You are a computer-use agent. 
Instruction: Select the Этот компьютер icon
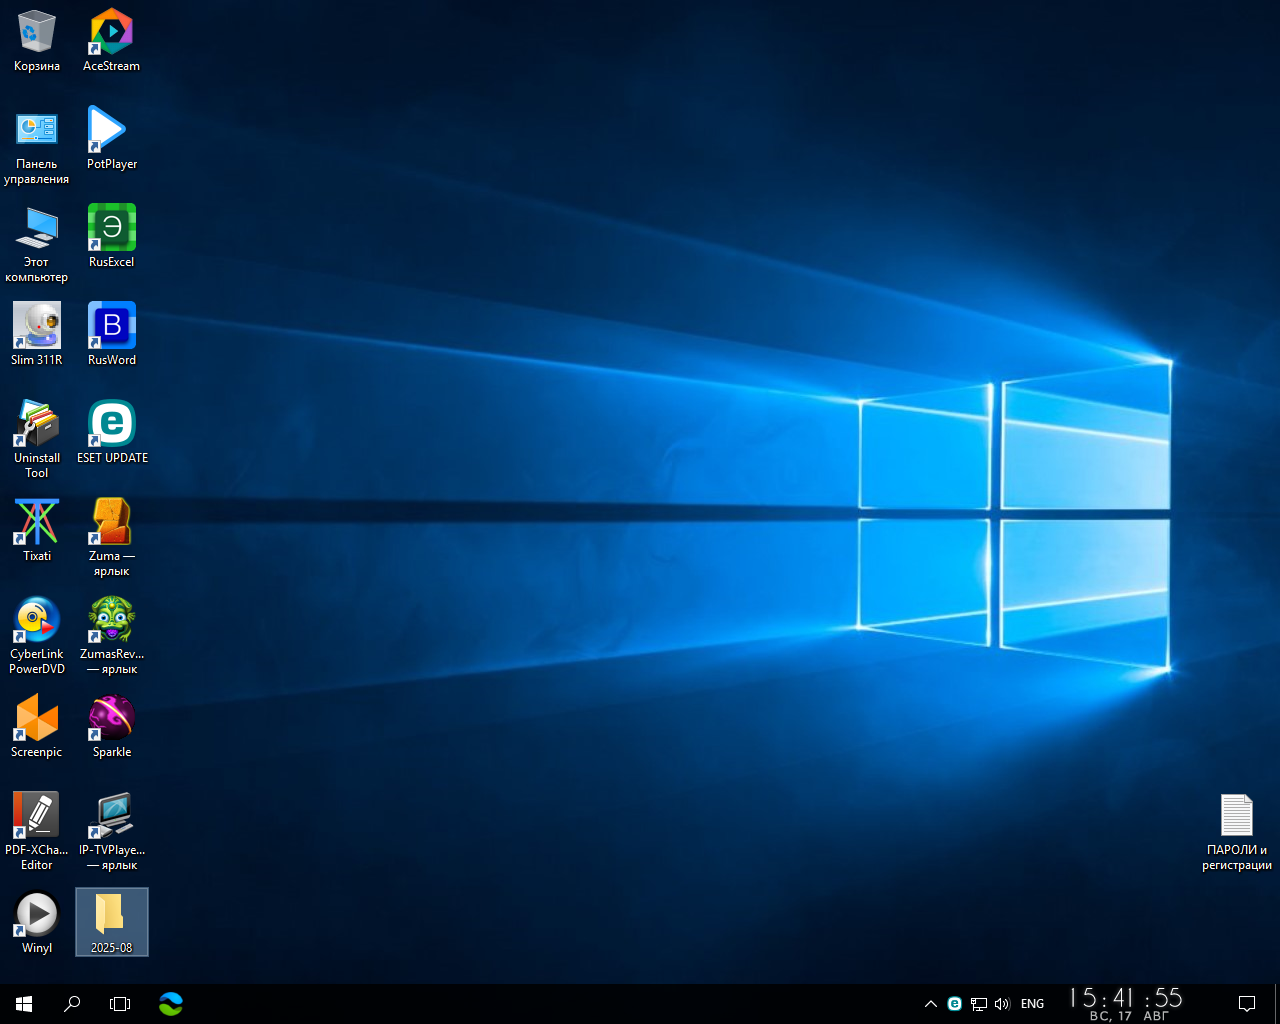[37, 245]
